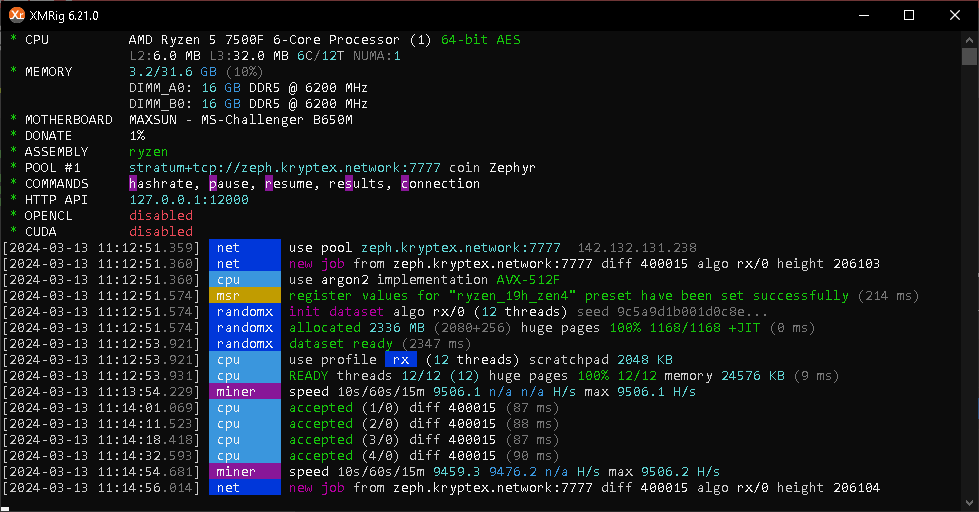Click the scrollbar down arrow
Viewport: 979px width, 512px height.
(x=969, y=502)
